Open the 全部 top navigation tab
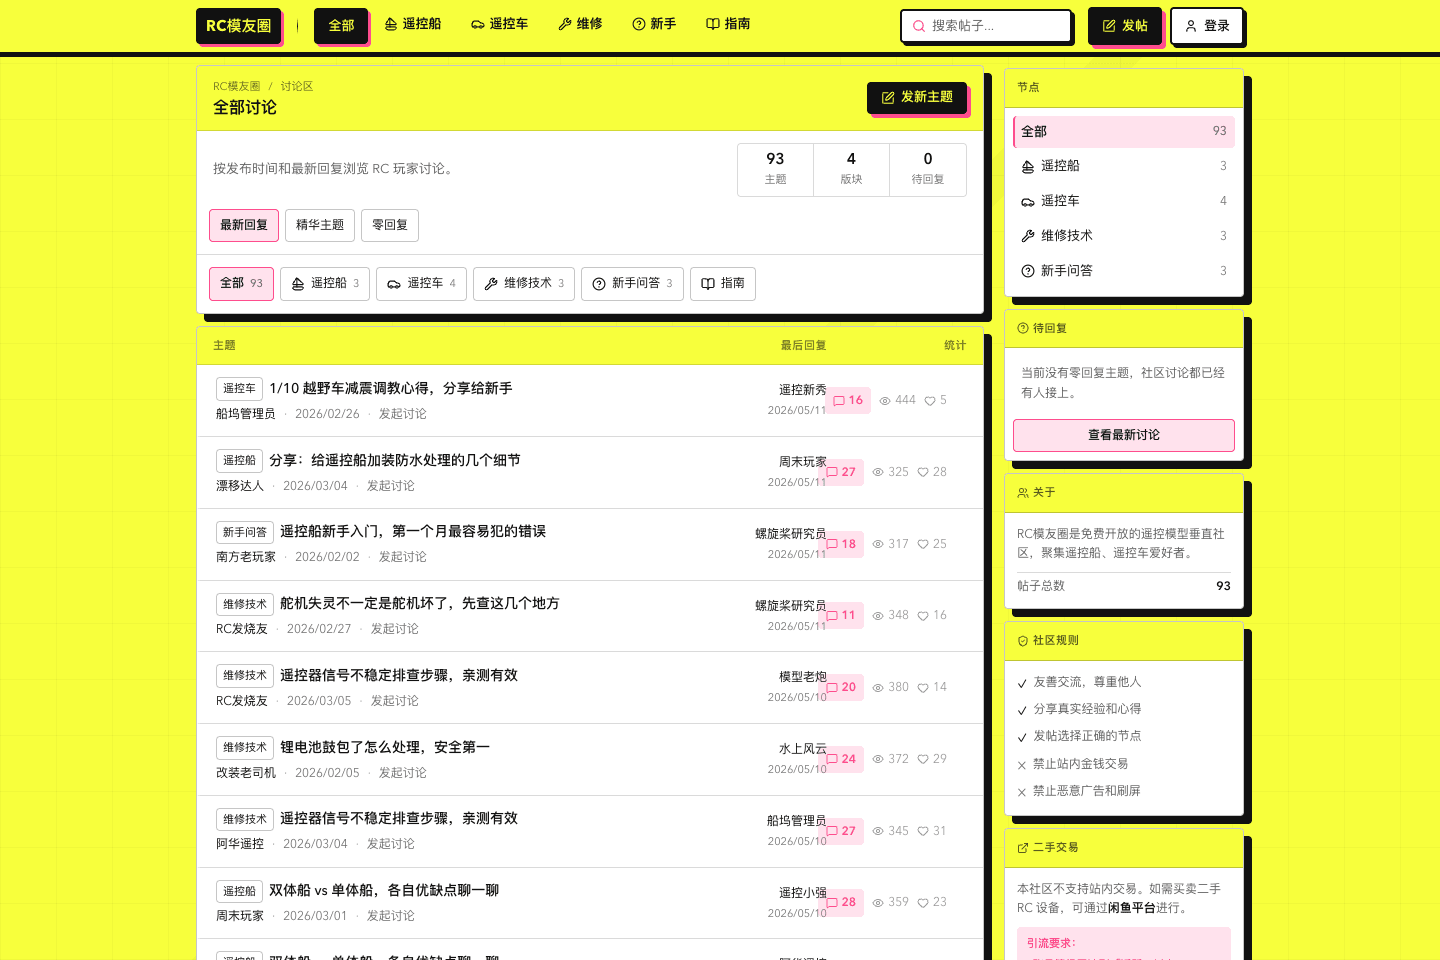Image resolution: width=1440 pixels, height=960 pixels. (x=341, y=25)
